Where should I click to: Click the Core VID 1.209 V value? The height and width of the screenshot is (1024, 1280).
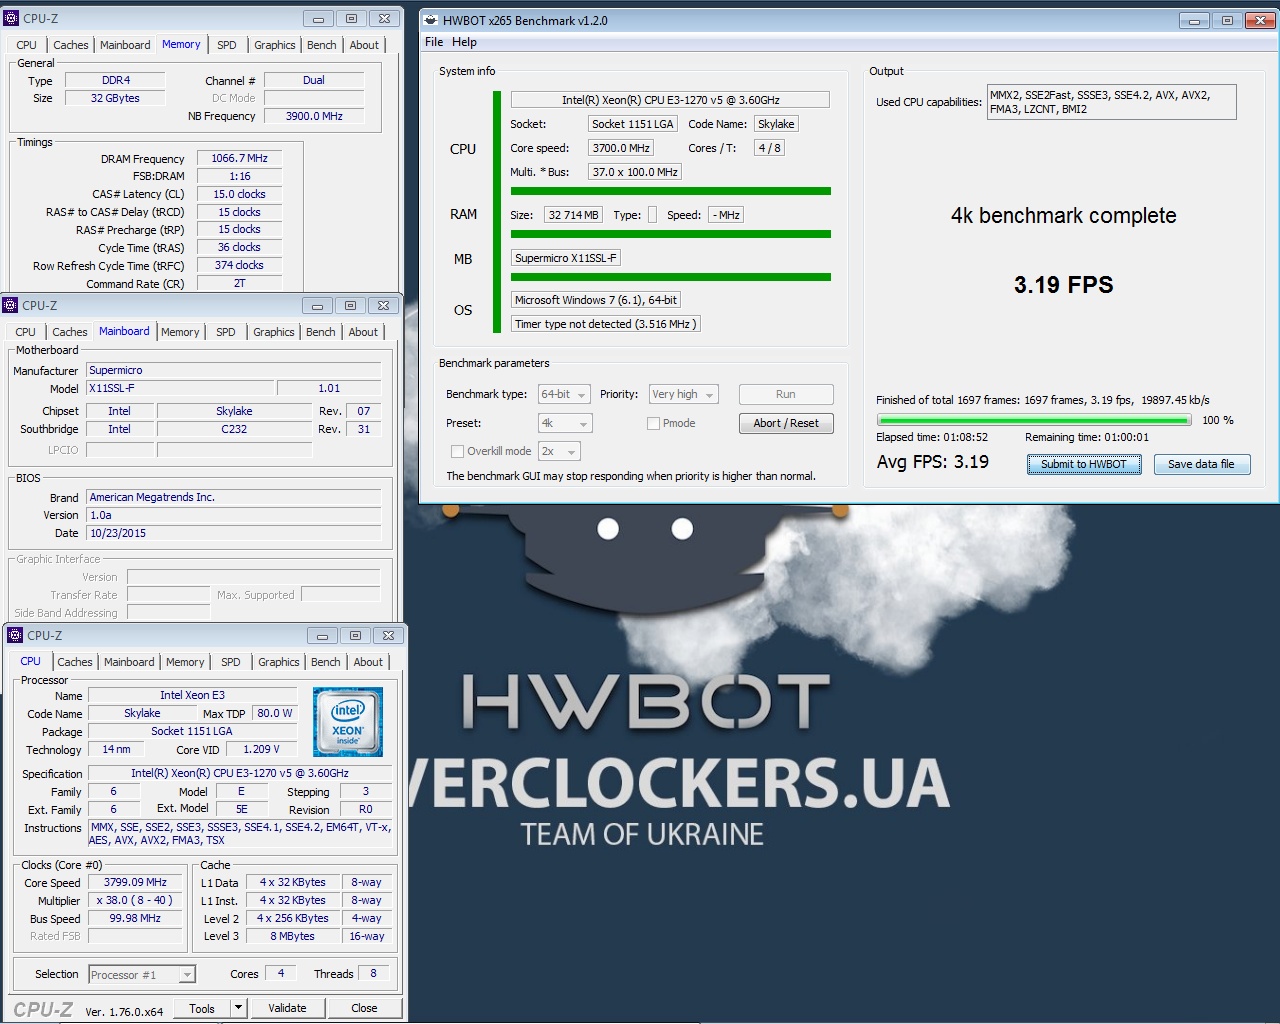[261, 749]
